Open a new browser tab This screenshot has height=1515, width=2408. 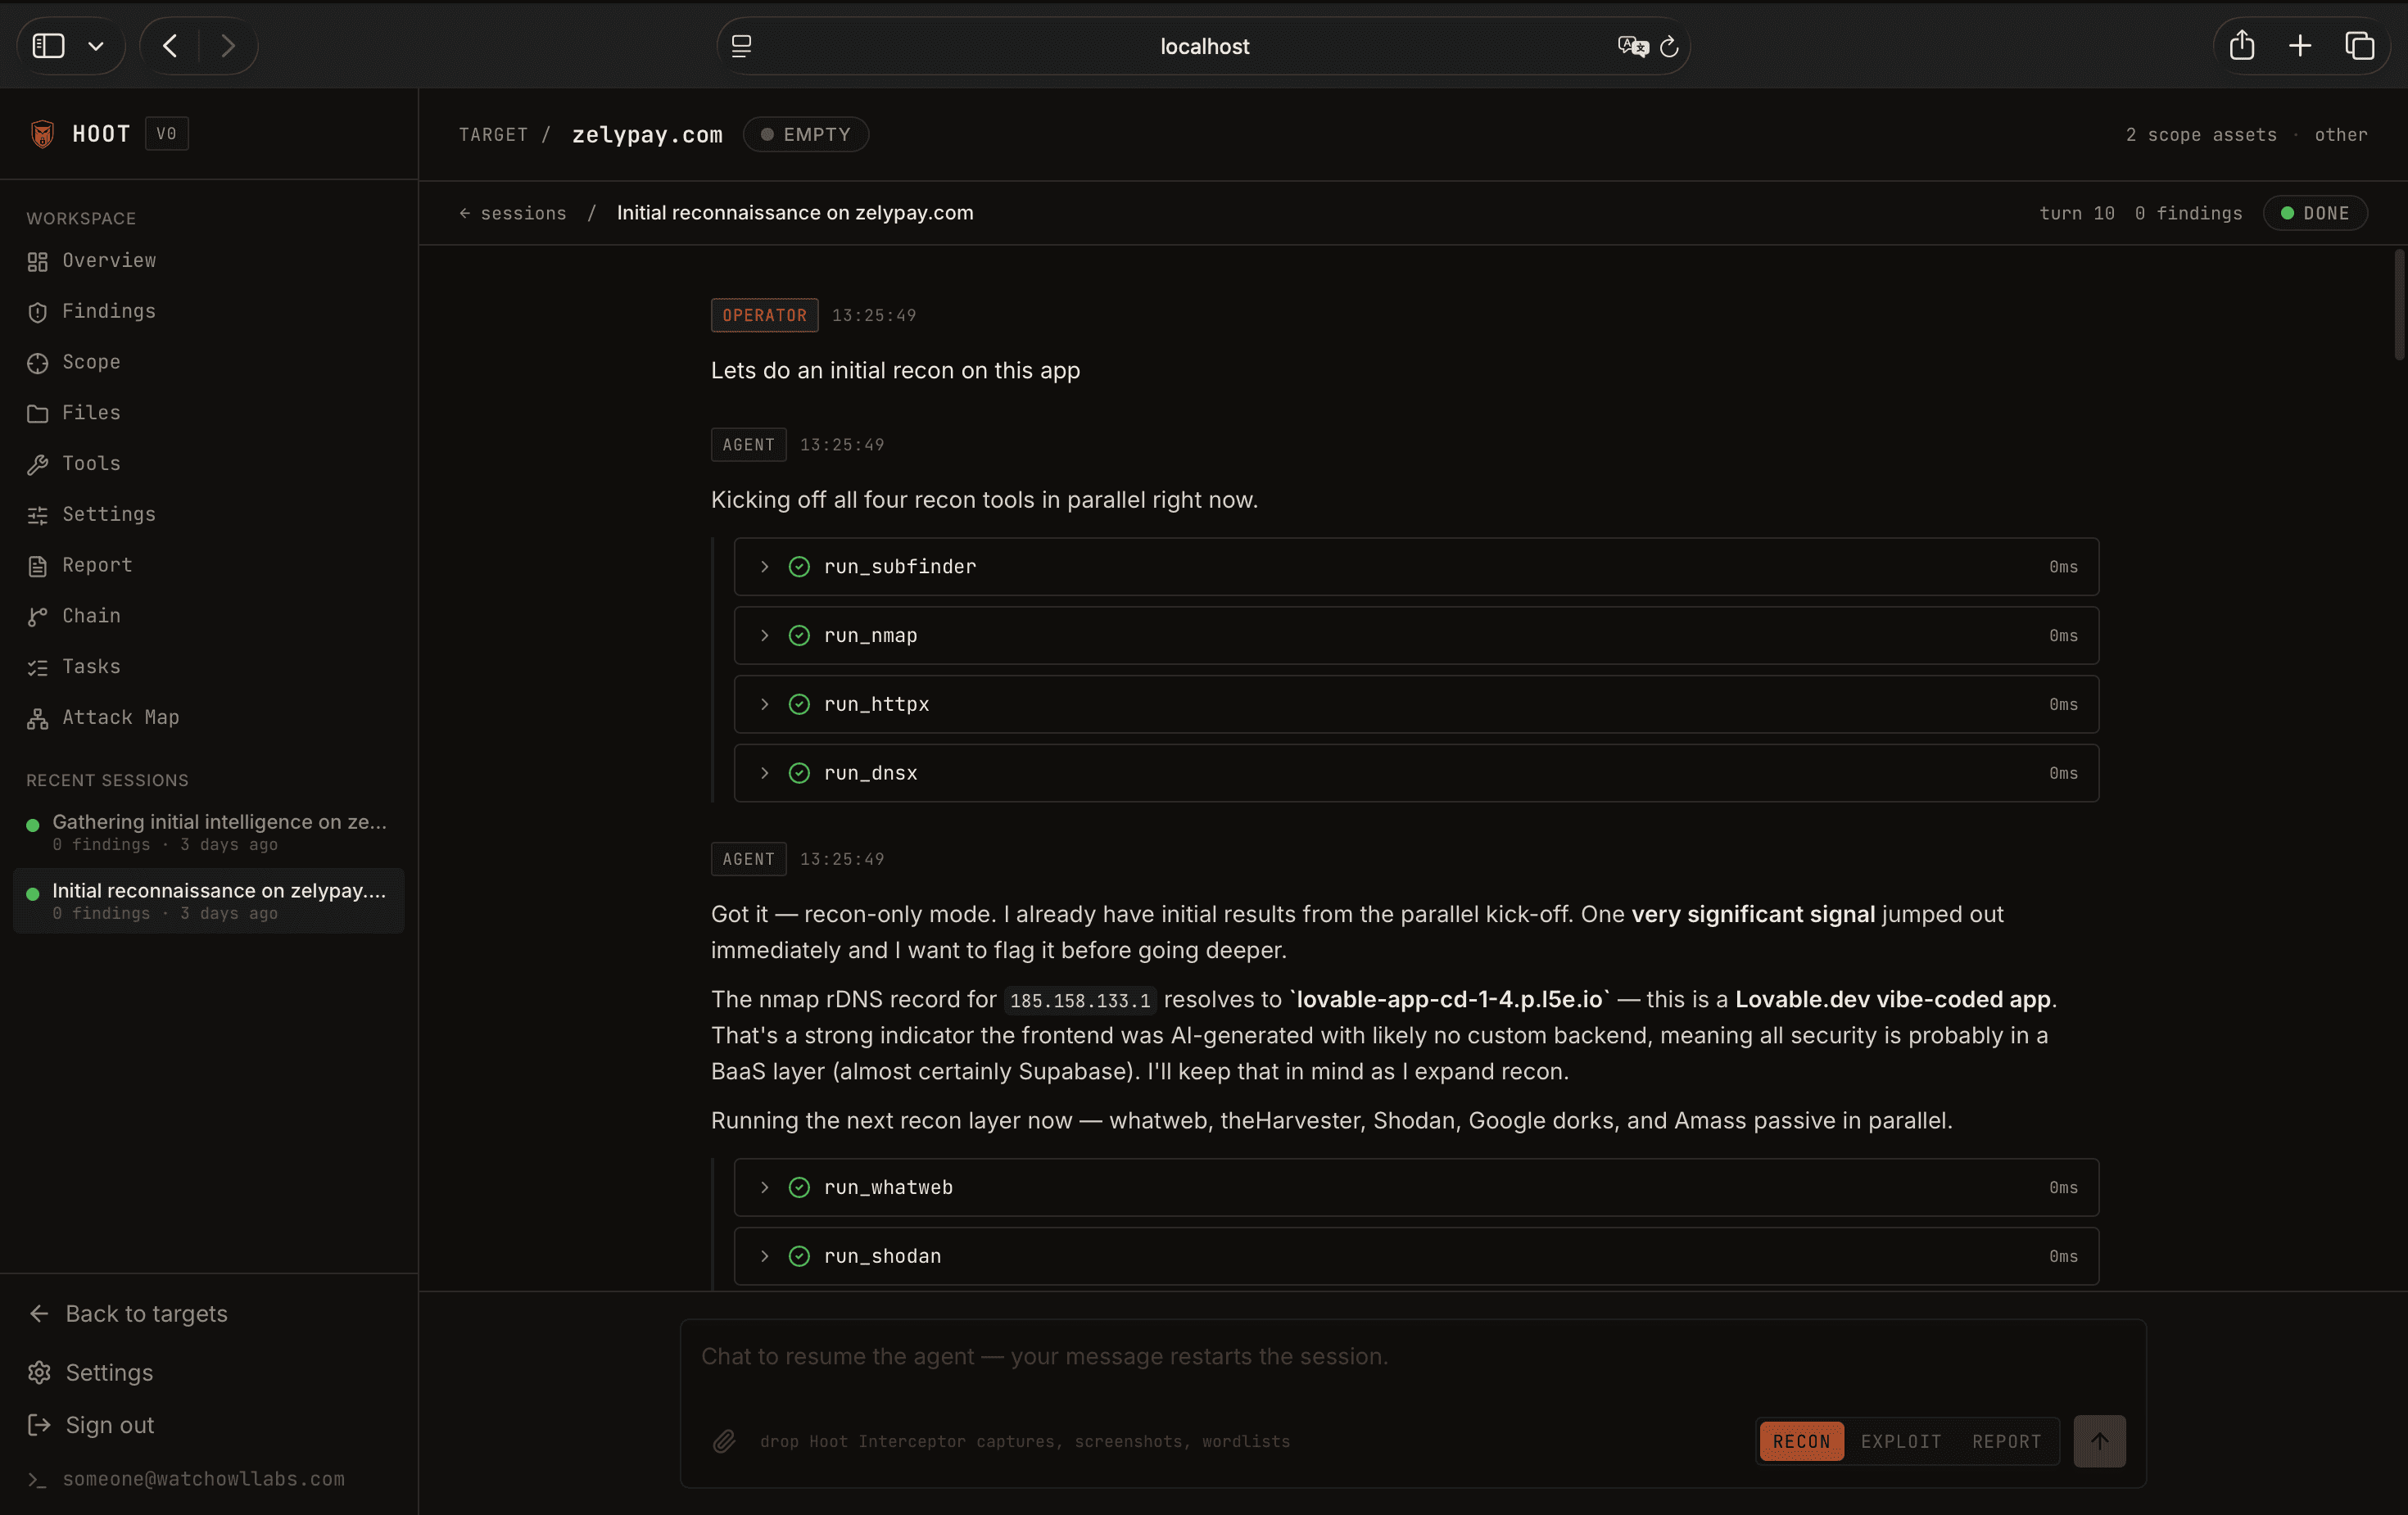pyautogui.click(x=2300, y=46)
